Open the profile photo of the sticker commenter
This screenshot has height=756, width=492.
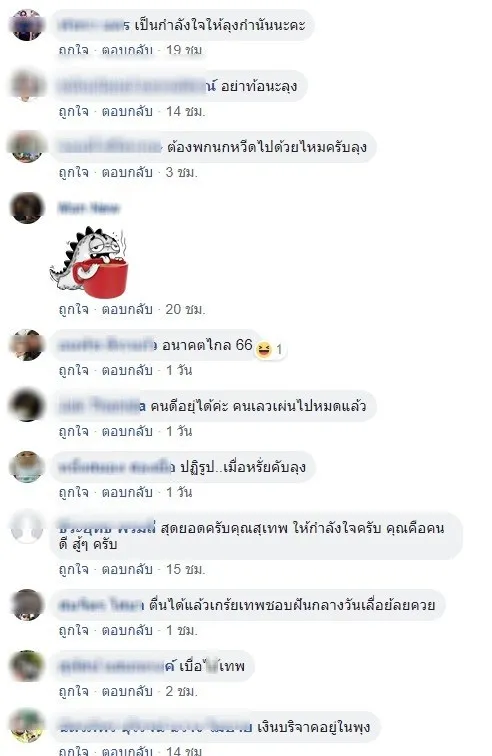click(x=27, y=208)
